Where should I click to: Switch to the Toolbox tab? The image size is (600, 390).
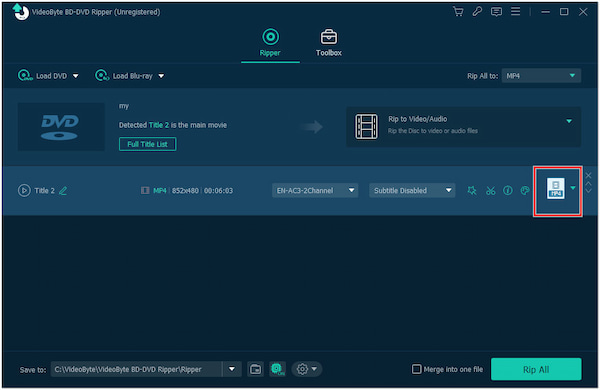coord(329,42)
